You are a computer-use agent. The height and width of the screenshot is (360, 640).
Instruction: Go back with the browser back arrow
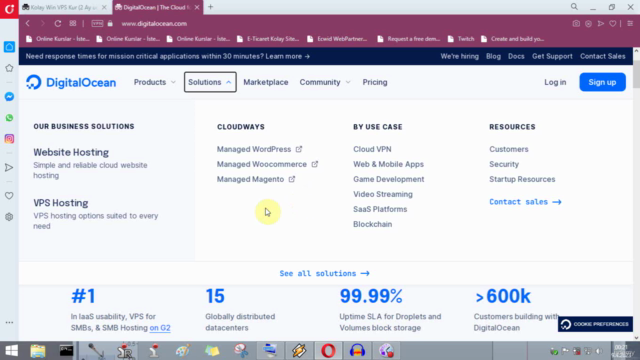click(x=28, y=24)
